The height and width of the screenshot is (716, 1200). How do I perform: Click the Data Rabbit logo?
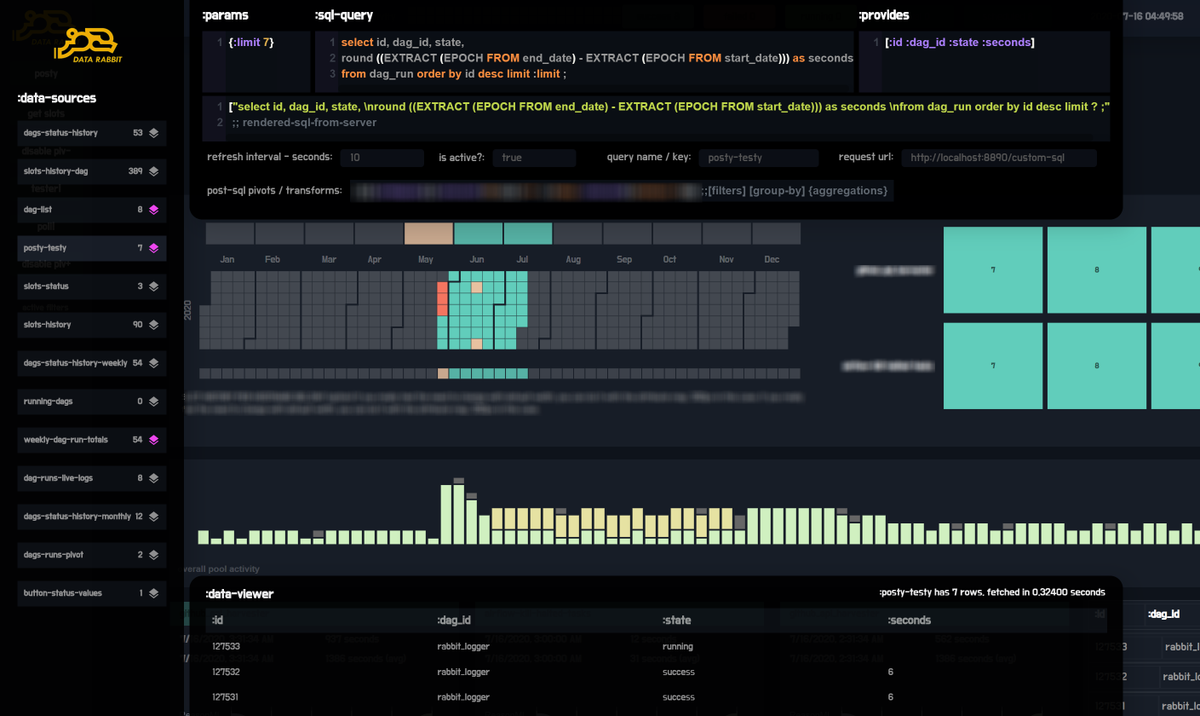(88, 45)
